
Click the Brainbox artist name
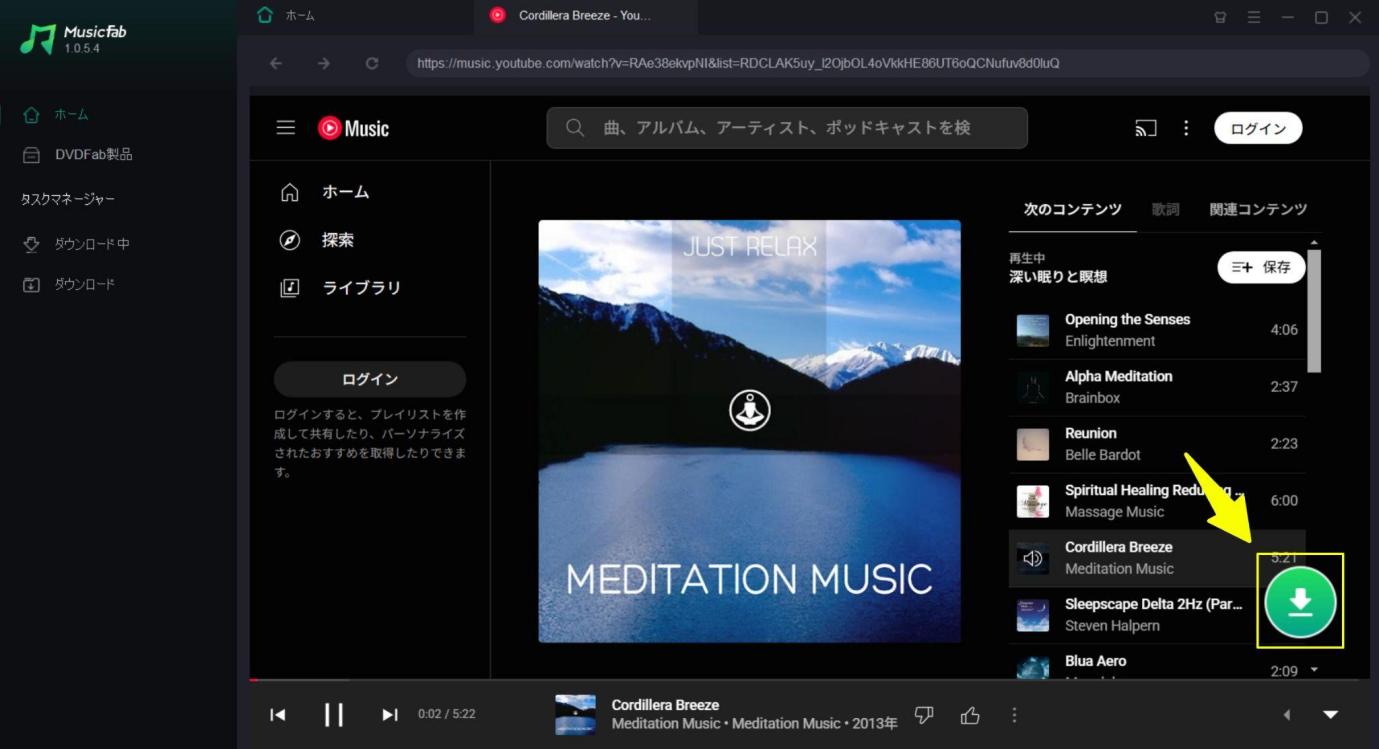1092,398
